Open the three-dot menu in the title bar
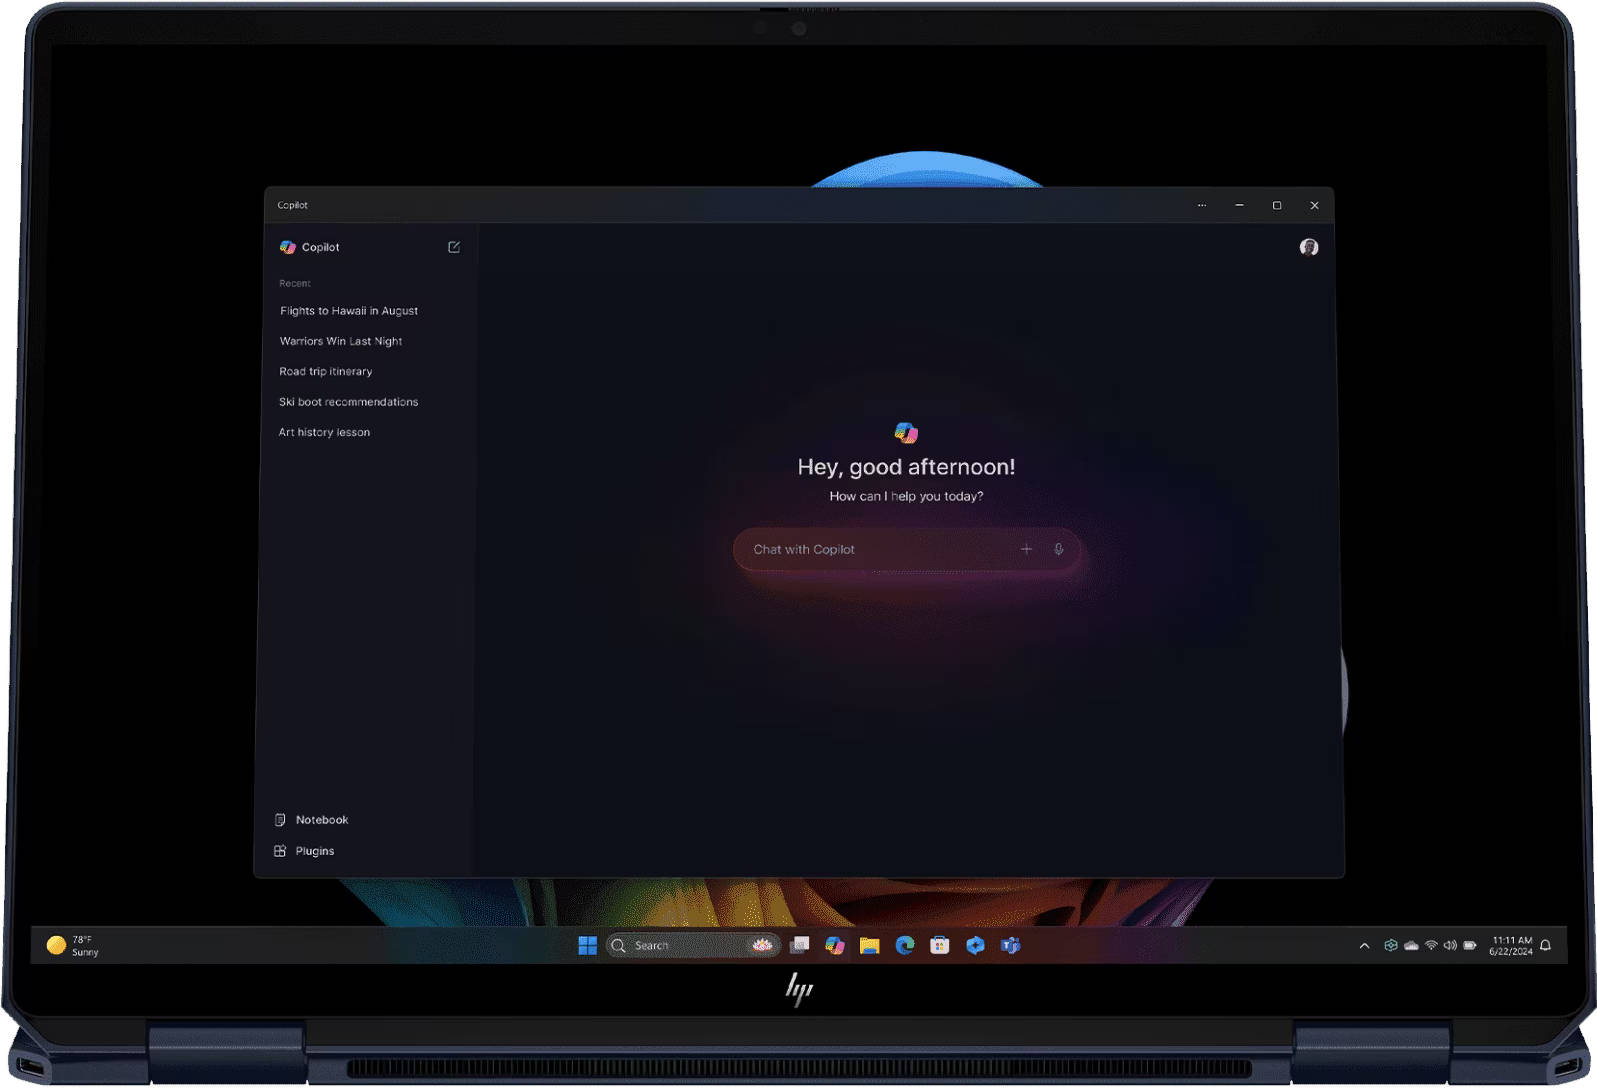This screenshot has height=1088, width=1597. click(1202, 205)
